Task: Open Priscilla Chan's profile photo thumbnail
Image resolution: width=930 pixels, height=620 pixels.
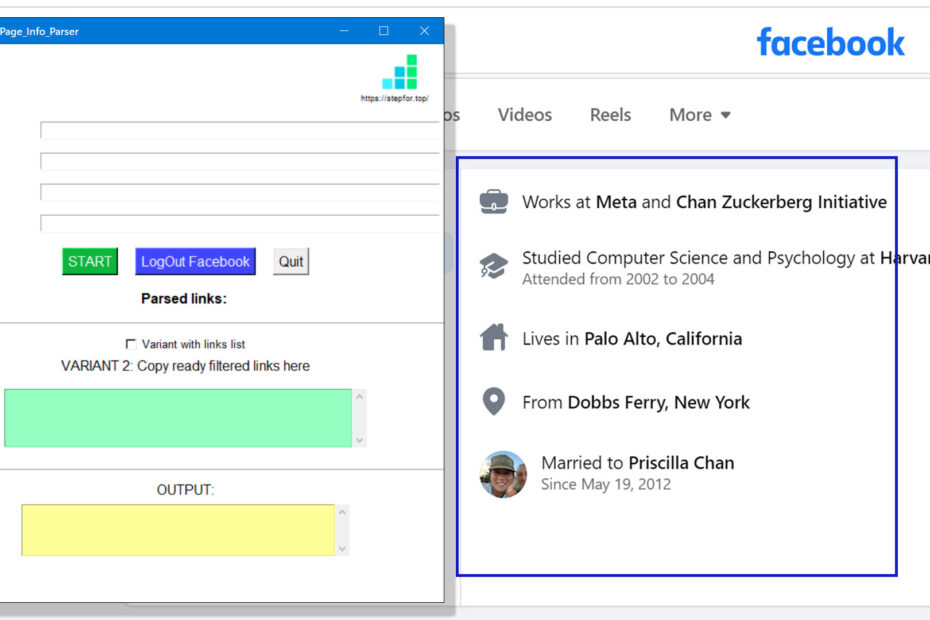Action: pyautogui.click(x=503, y=474)
